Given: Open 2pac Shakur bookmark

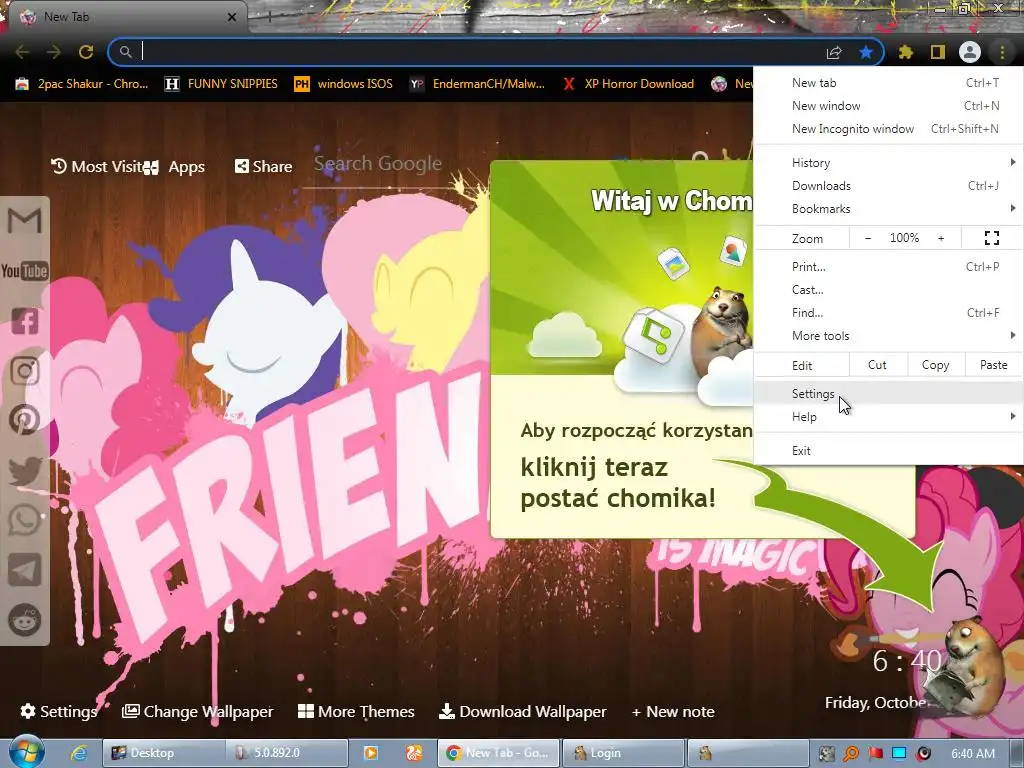Looking at the screenshot, I should point(82,84).
